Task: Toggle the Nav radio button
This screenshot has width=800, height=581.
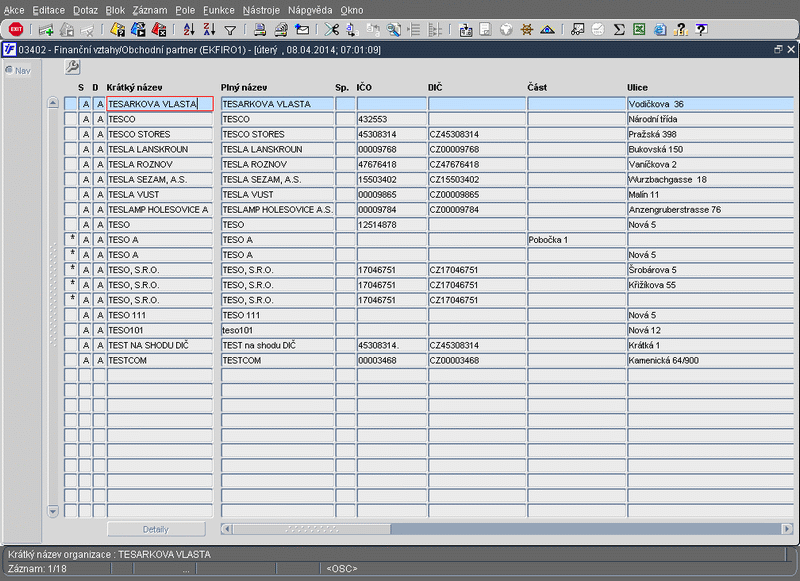Action: pyautogui.click(x=9, y=70)
